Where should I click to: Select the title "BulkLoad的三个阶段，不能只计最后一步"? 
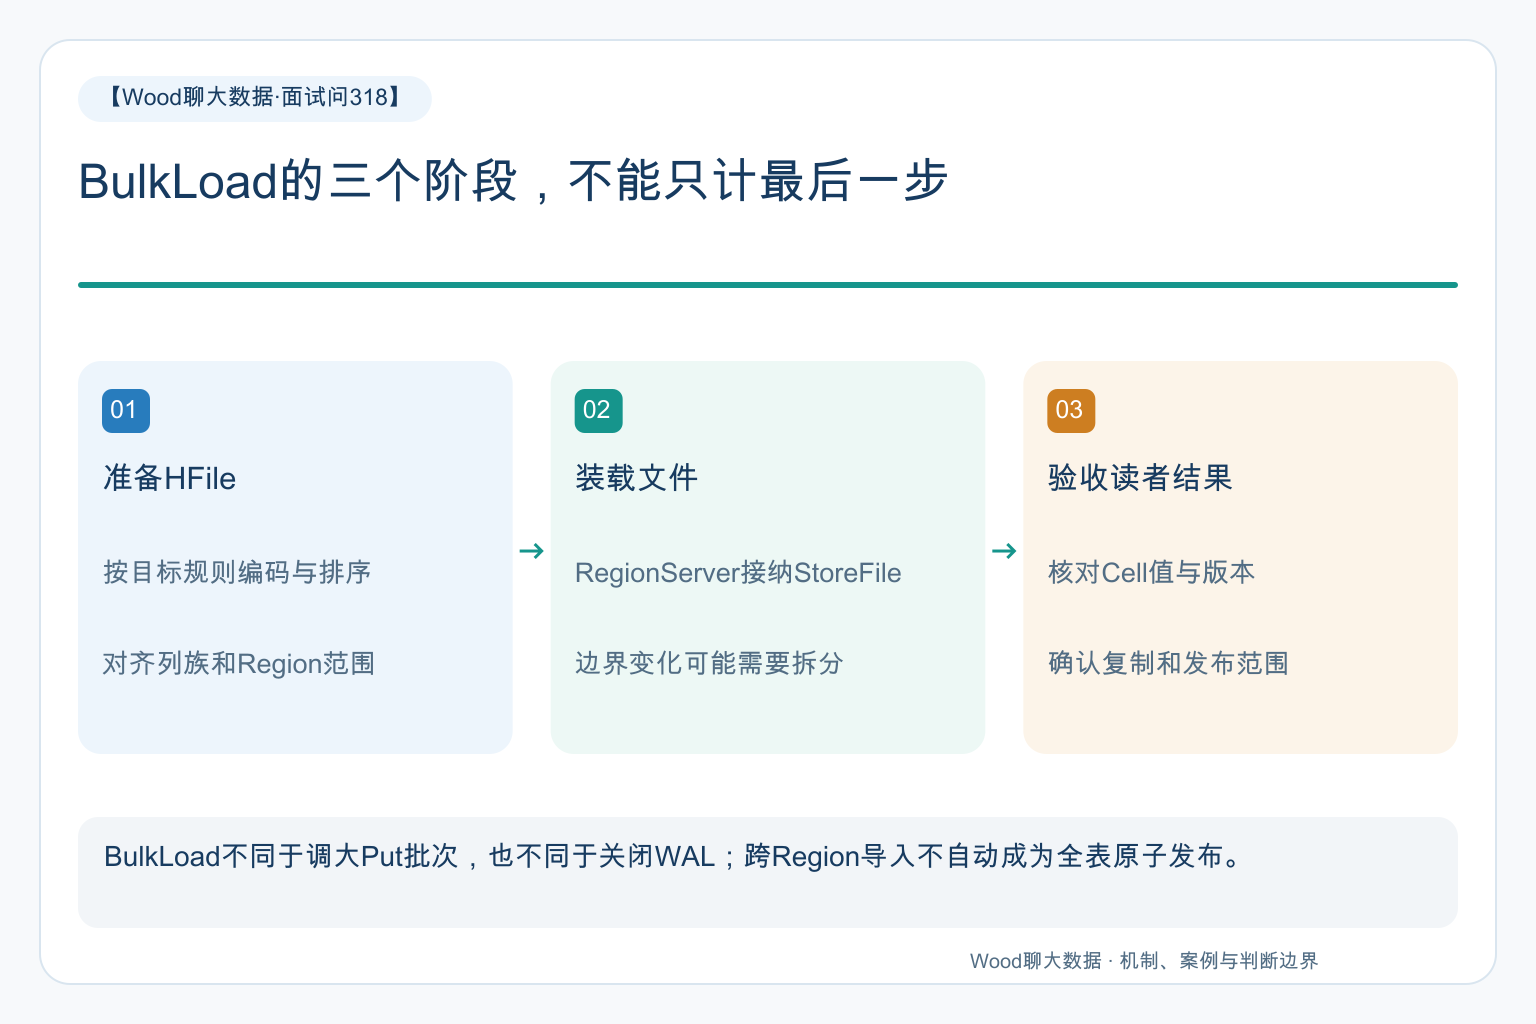coord(513,181)
